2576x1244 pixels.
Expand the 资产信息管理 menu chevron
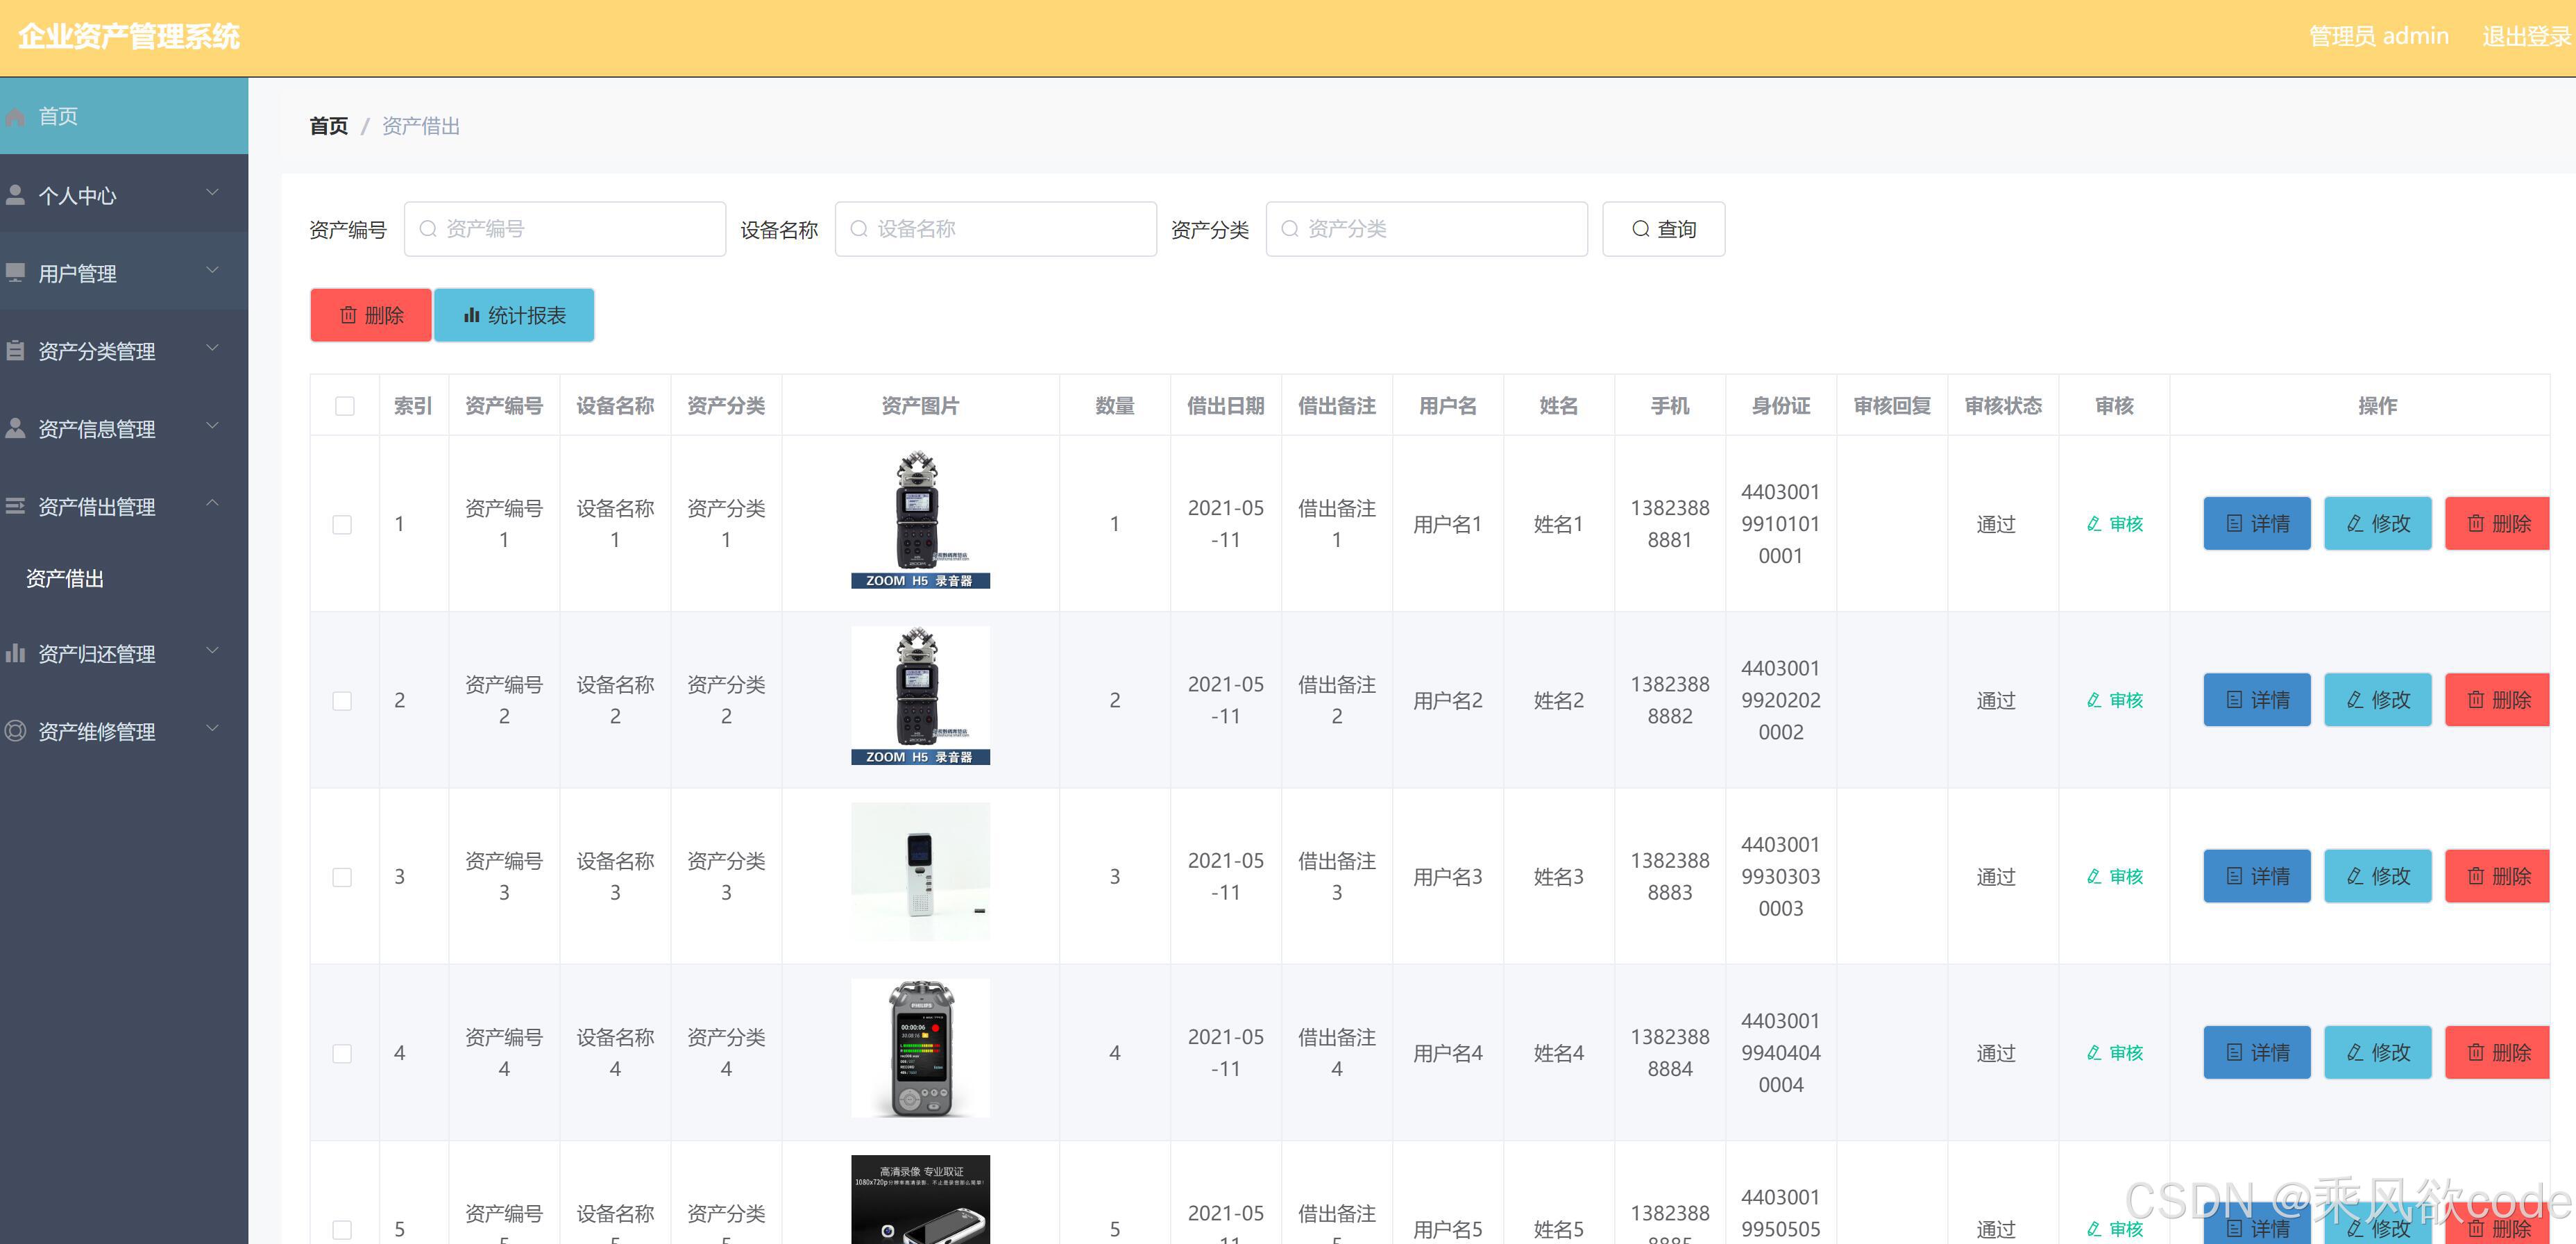[212, 426]
